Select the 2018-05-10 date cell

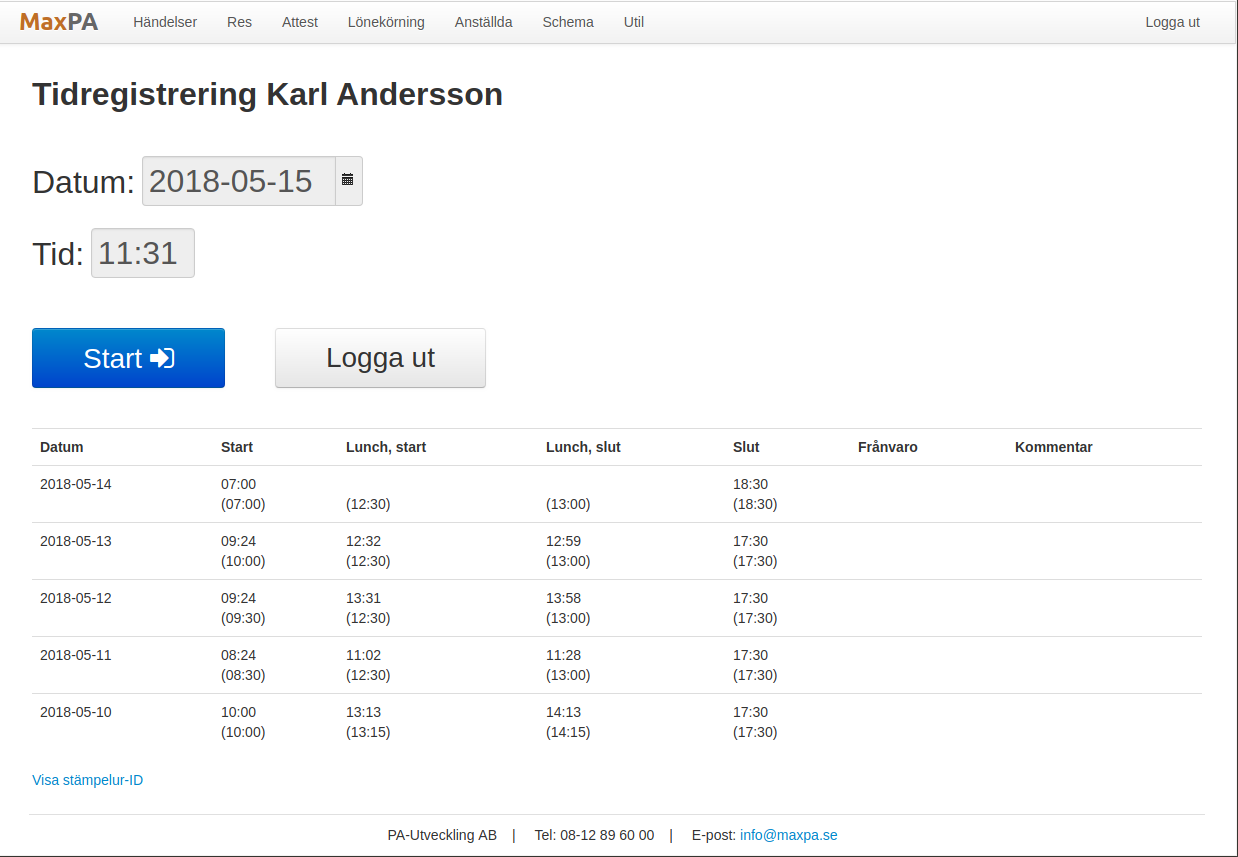76,712
